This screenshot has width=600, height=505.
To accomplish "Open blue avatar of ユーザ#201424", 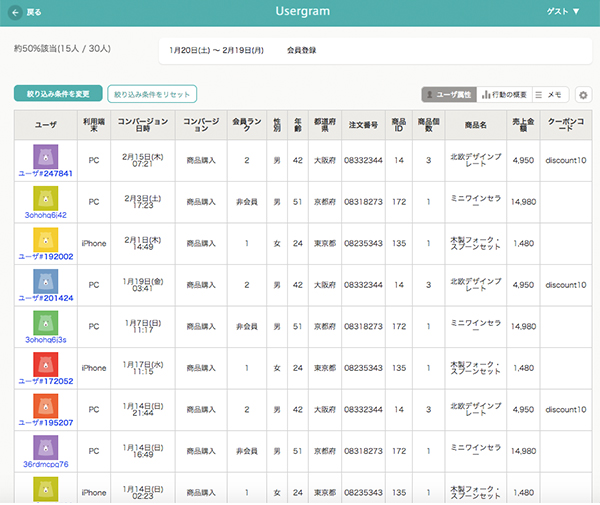I will (x=46, y=281).
